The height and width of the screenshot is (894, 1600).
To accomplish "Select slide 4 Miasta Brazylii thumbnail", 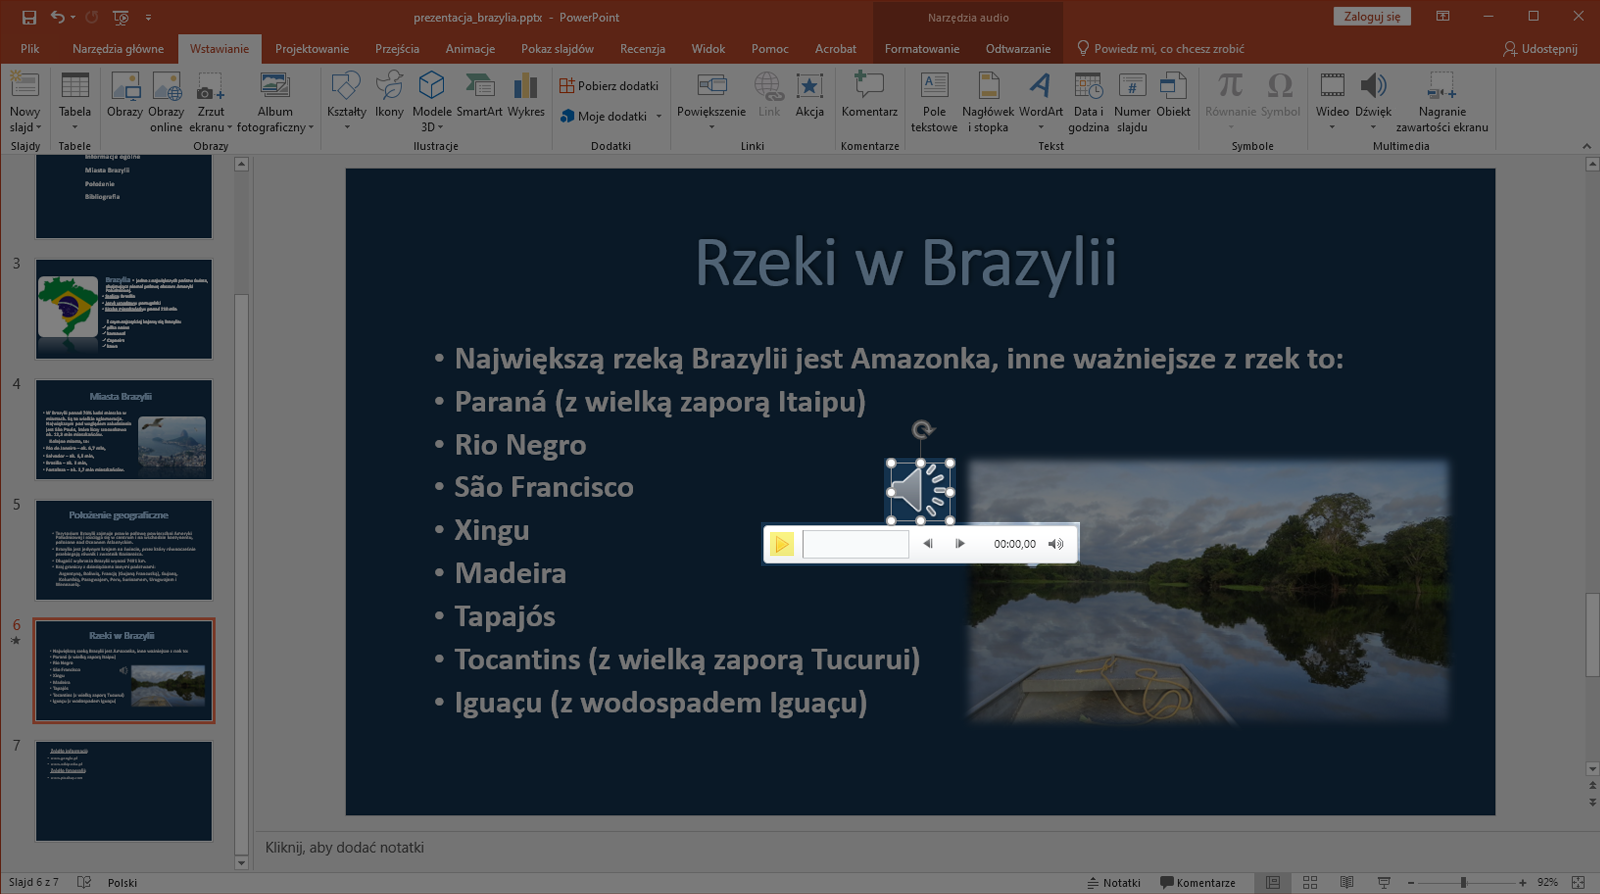I will [x=124, y=429].
